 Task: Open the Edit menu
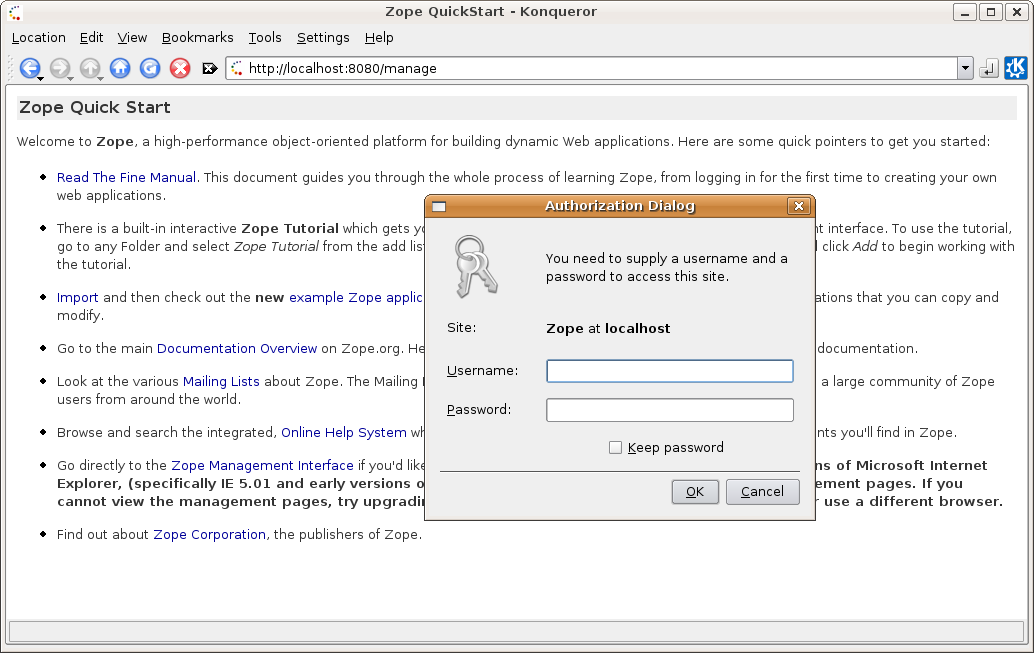coord(92,38)
